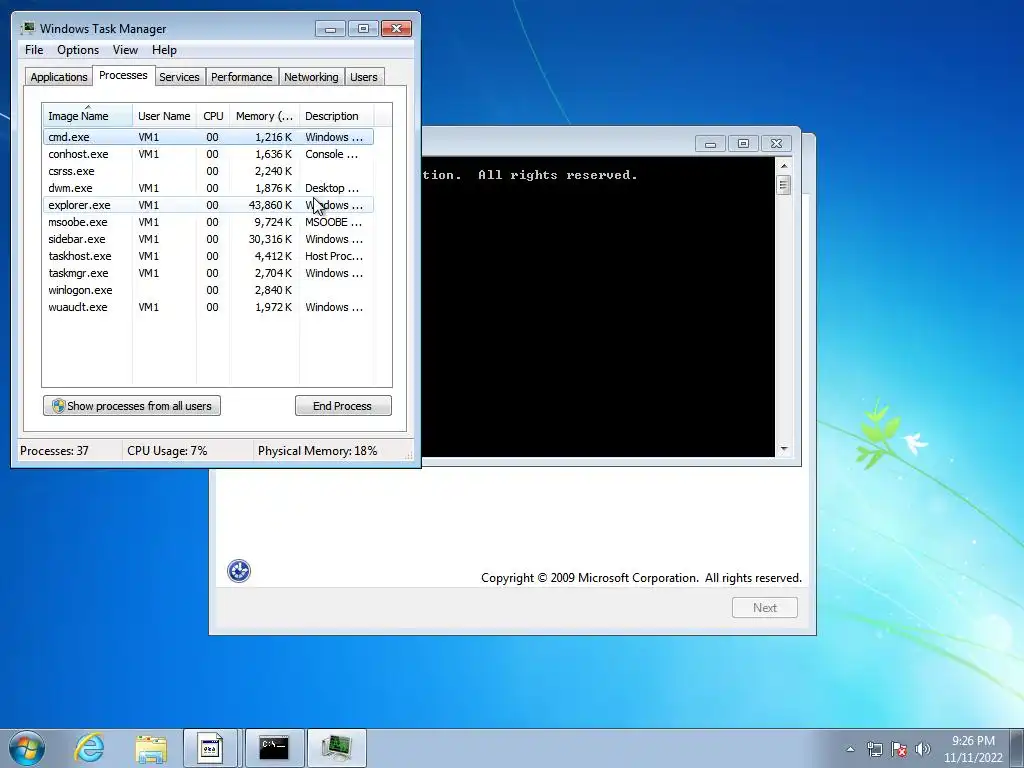
Task: Click the Physical Memory: 18% status entry
Action: pyautogui.click(x=317, y=451)
